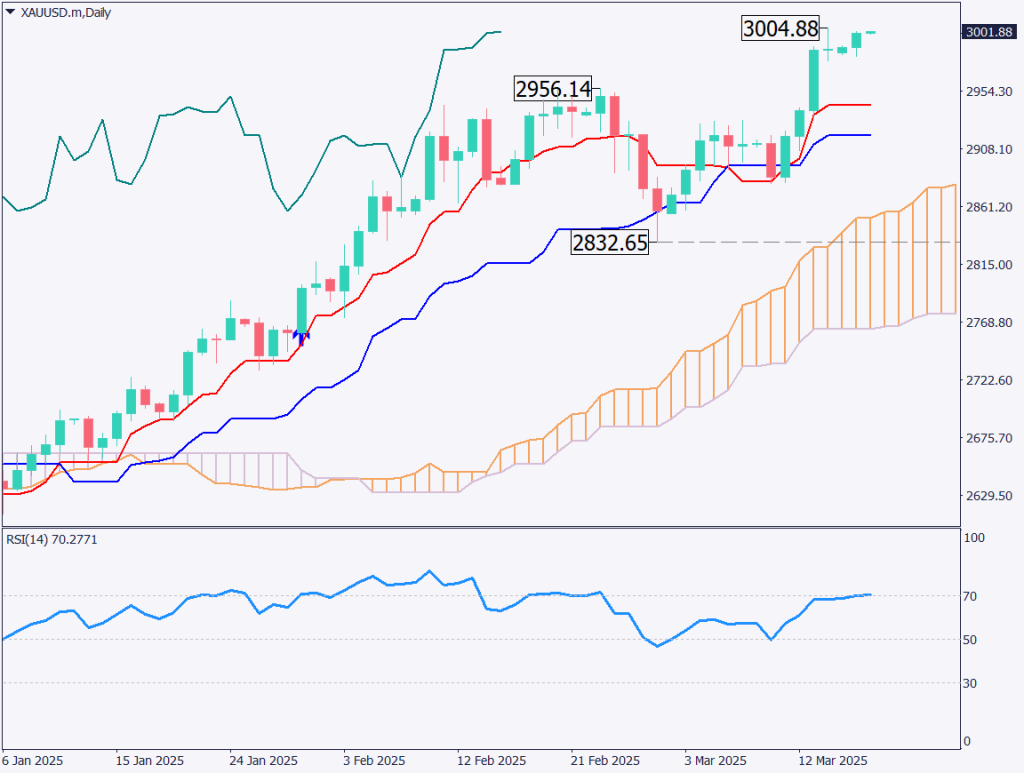Click the 6 Jan 2025 date label
Viewport: 1024px width, 773px height.
tap(33, 760)
